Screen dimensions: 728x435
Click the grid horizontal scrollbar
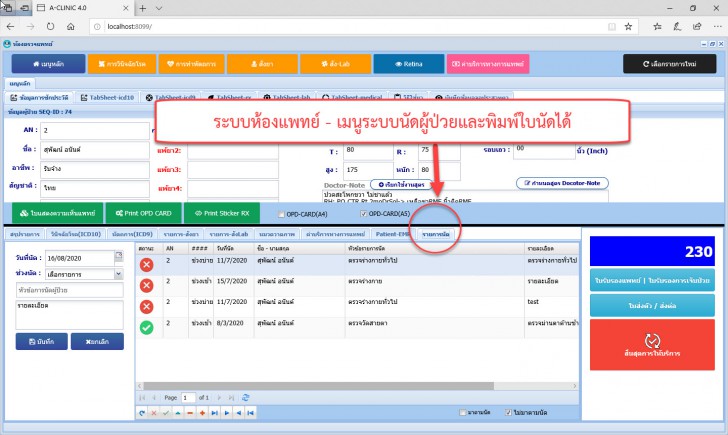click(x=318, y=386)
